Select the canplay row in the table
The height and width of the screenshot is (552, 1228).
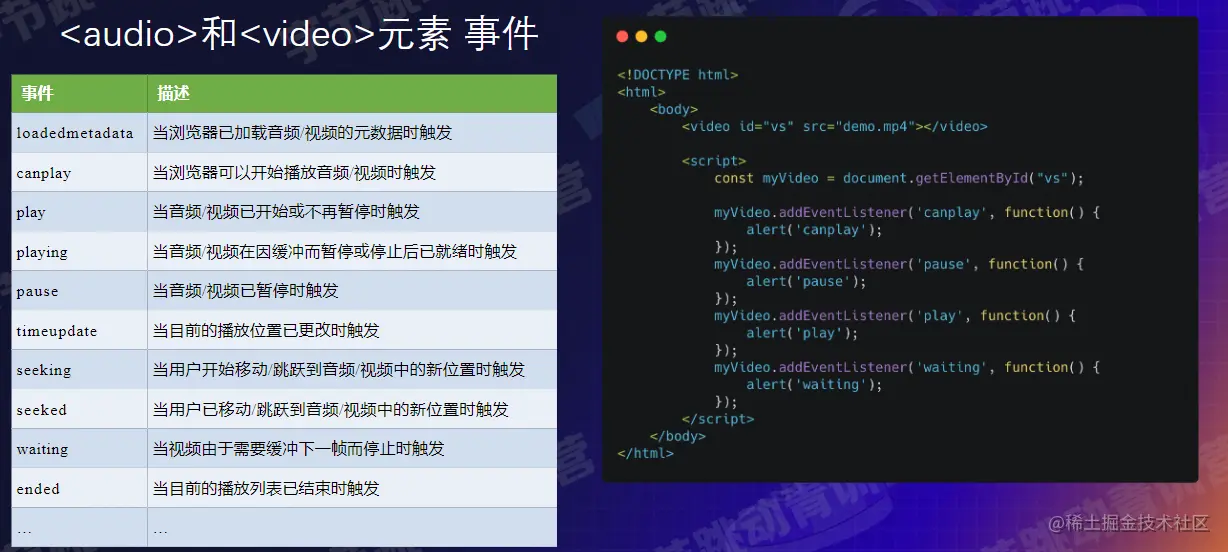pos(284,172)
